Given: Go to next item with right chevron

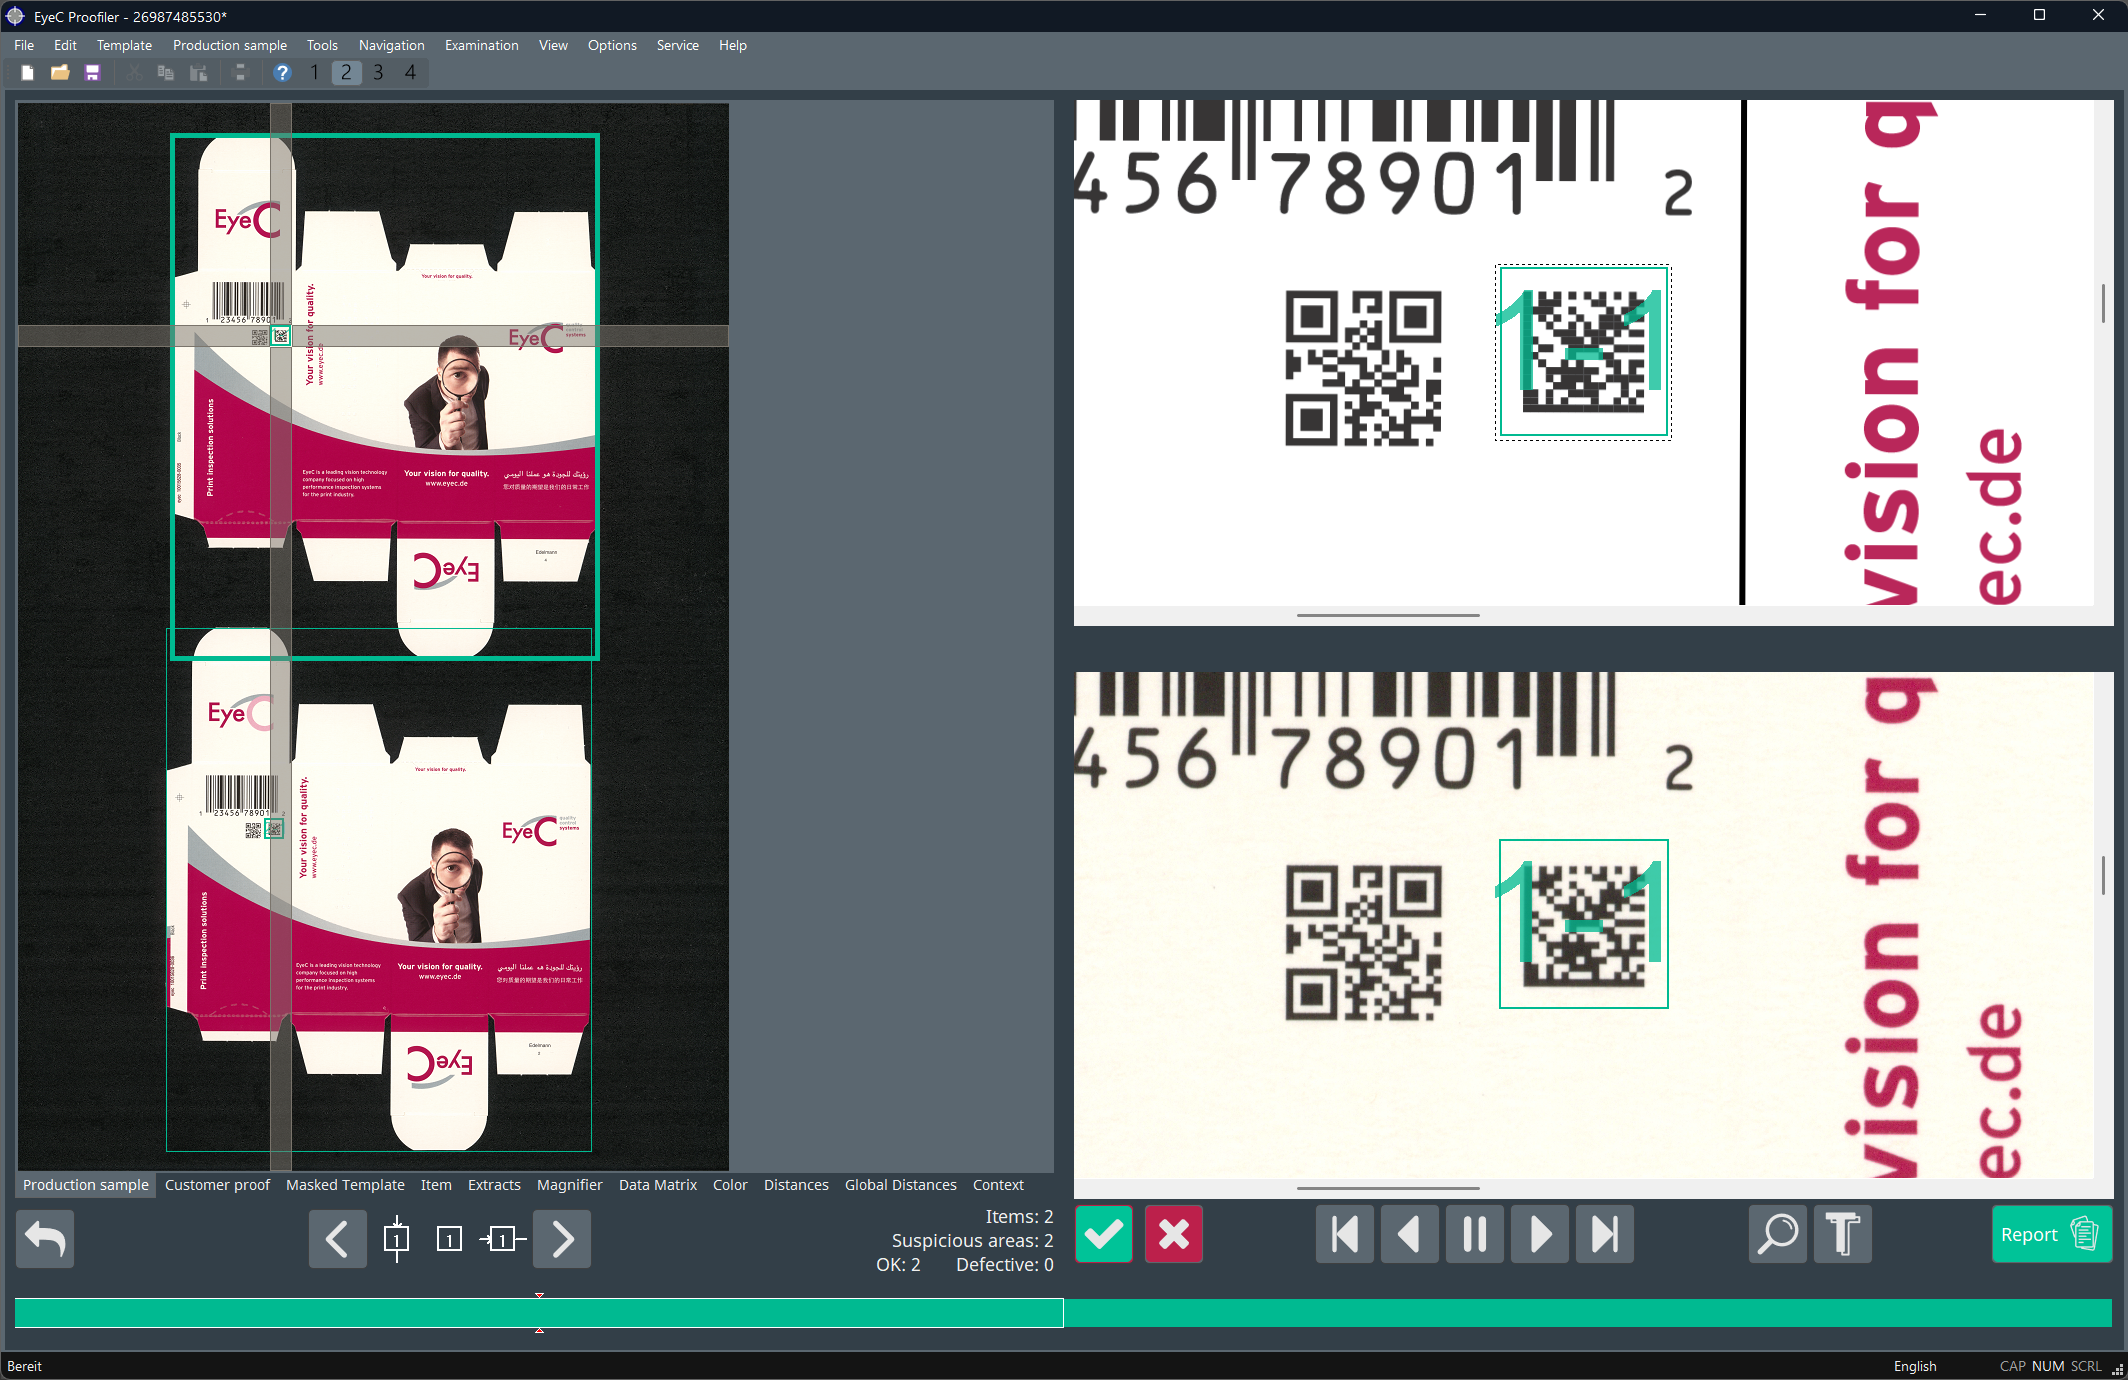Looking at the screenshot, I should 562,1239.
